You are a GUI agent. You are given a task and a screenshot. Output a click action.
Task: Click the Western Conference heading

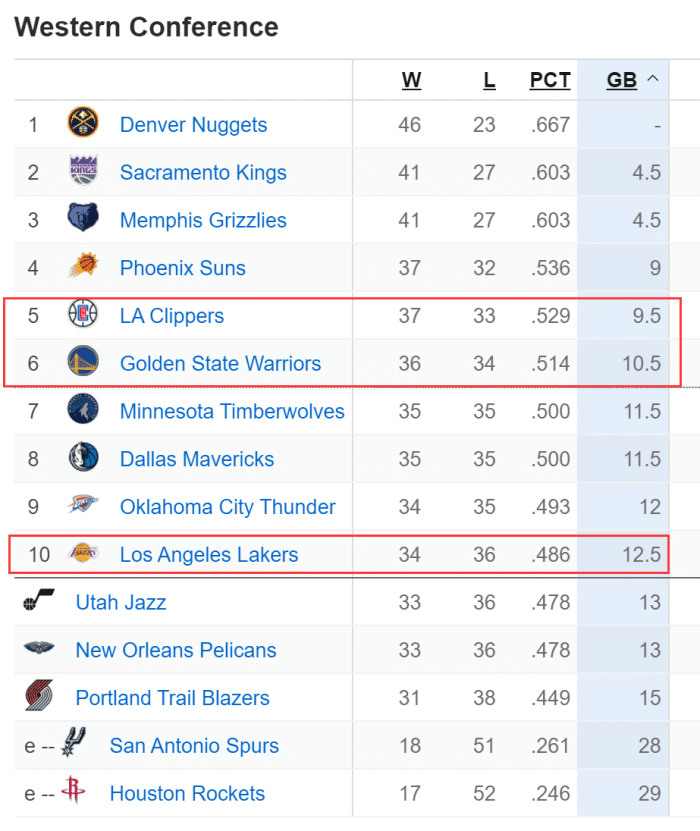[146, 27]
